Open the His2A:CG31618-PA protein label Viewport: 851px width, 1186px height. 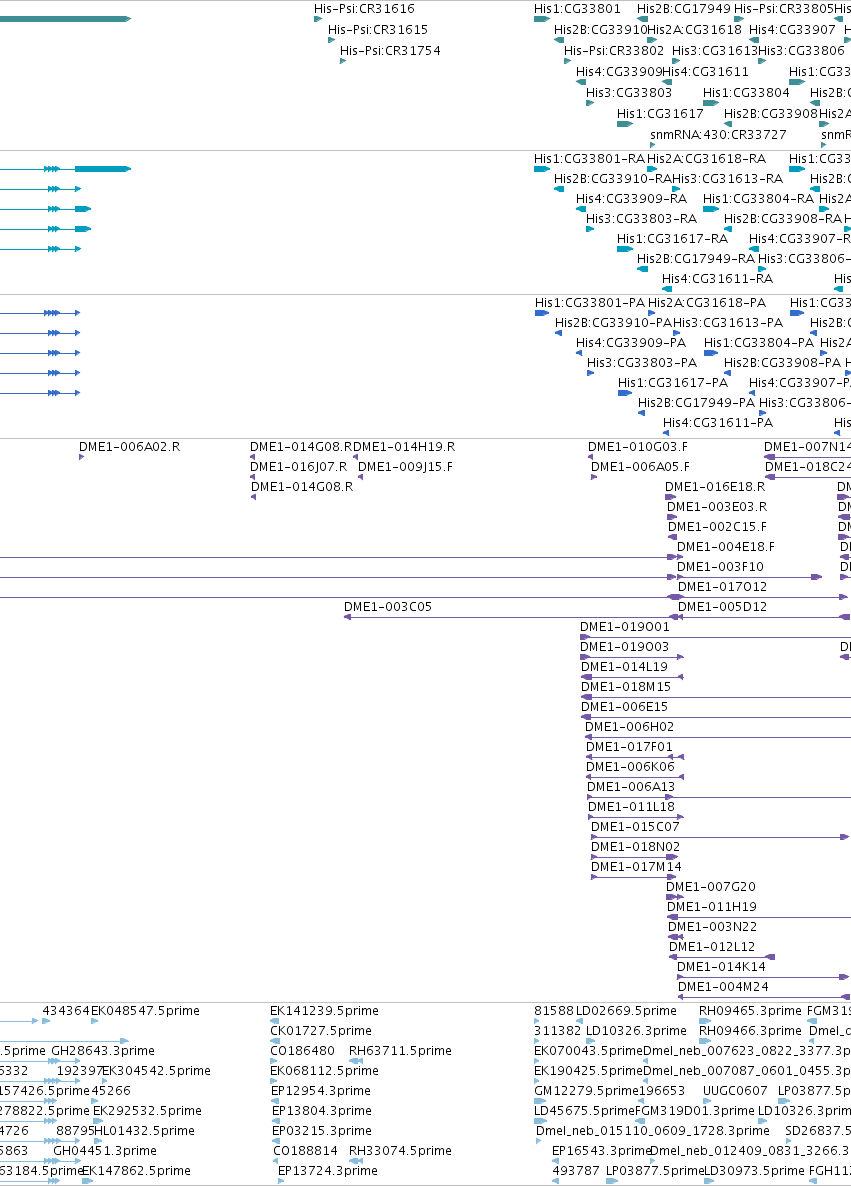707,303
